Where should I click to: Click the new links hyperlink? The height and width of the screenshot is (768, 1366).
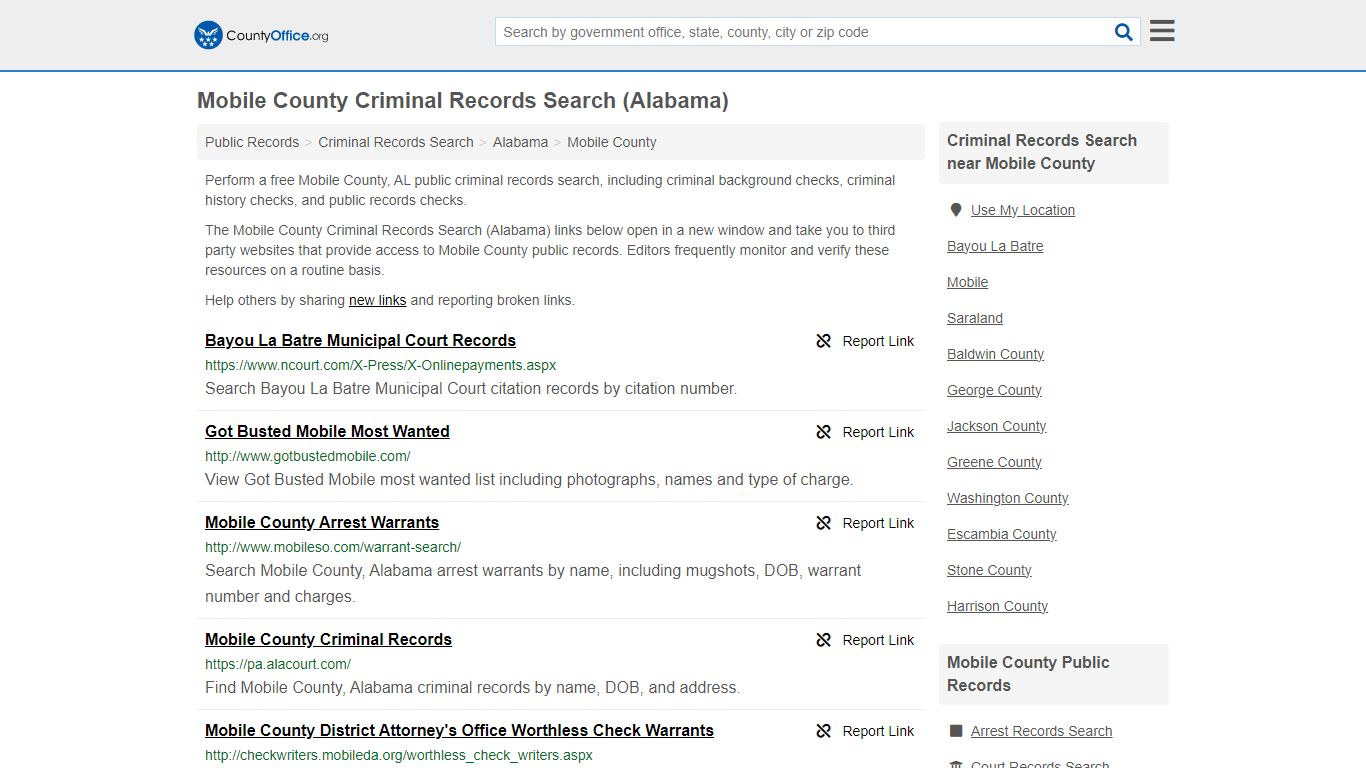click(x=378, y=300)
